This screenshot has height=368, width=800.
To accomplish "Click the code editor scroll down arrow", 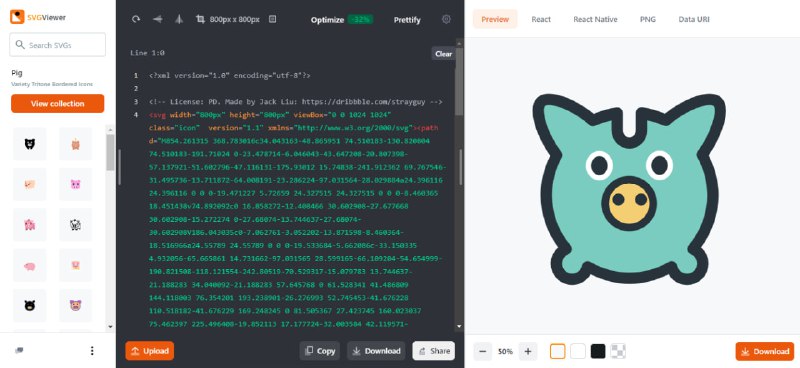I will [x=459, y=326].
